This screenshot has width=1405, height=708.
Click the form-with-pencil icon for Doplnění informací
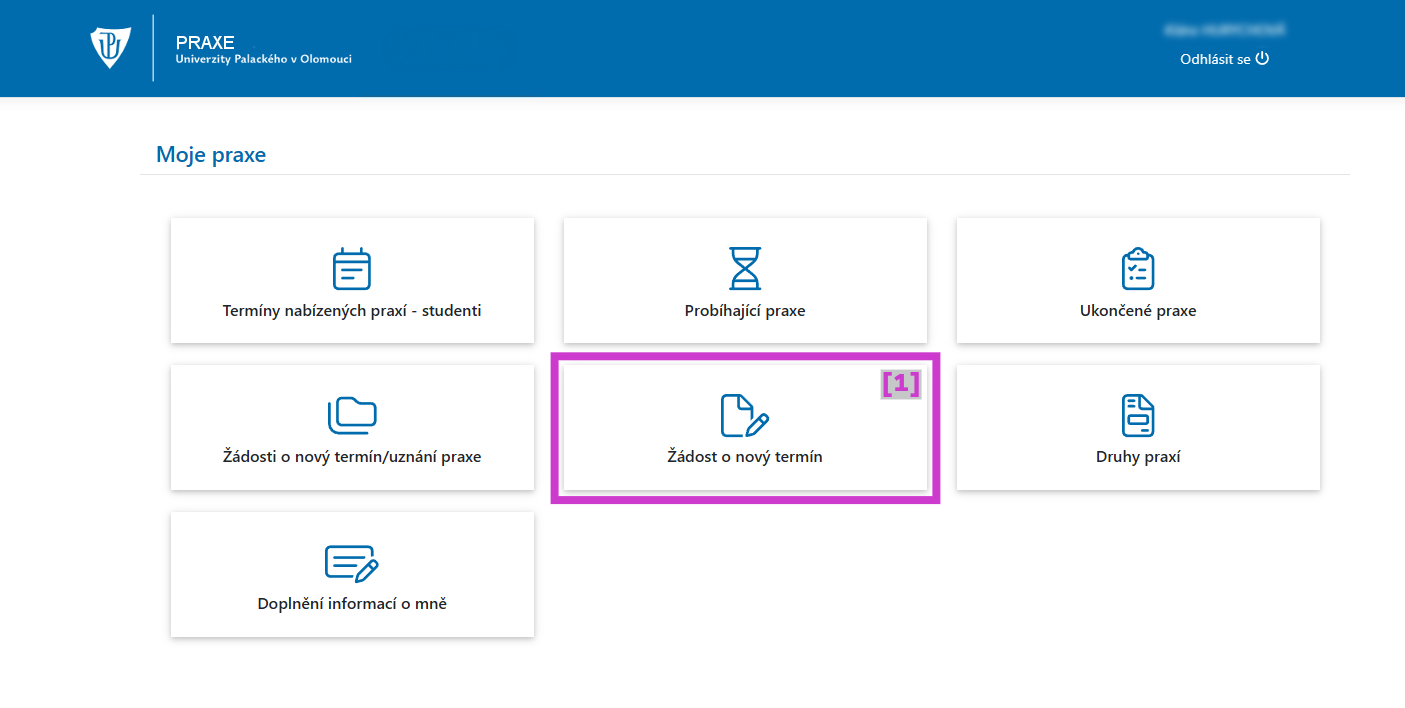(x=352, y=562)
